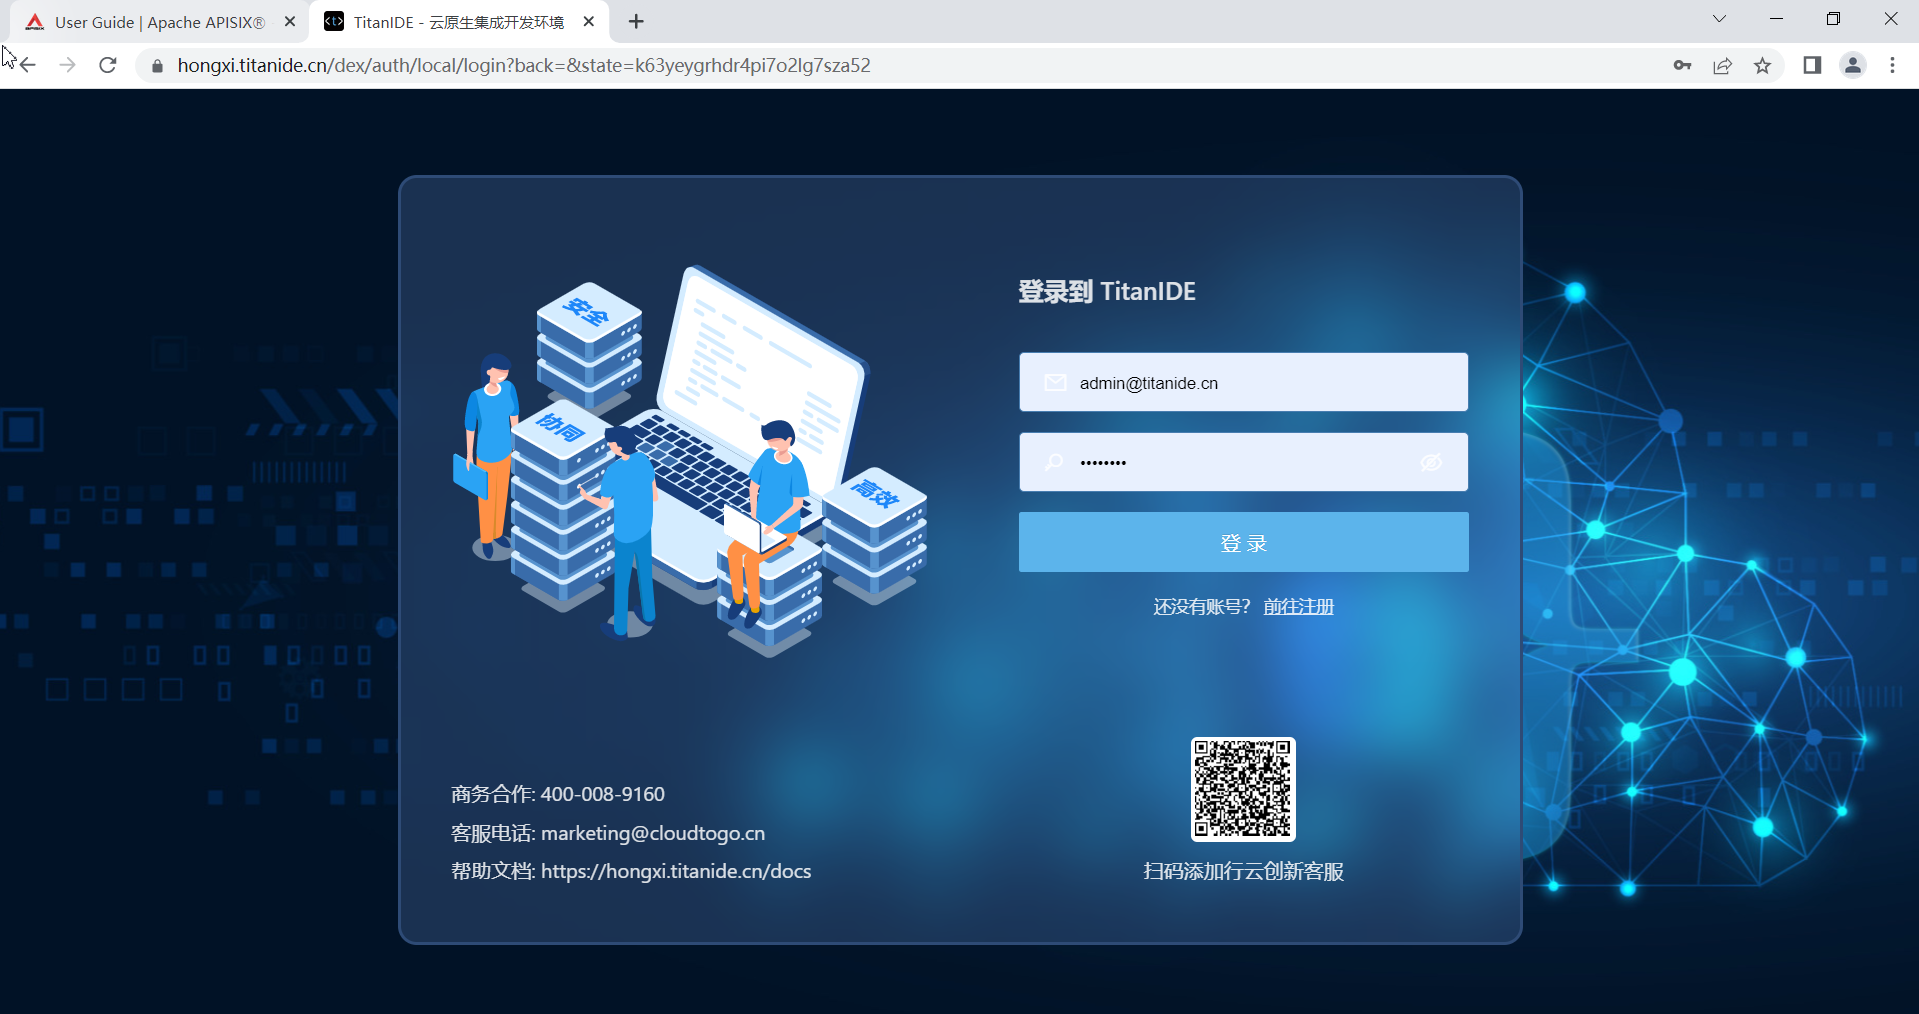The width and height of the screenshot is (1919, 1014).
Task: Click the email envelope icon in username field
Action: (1054, 382)
